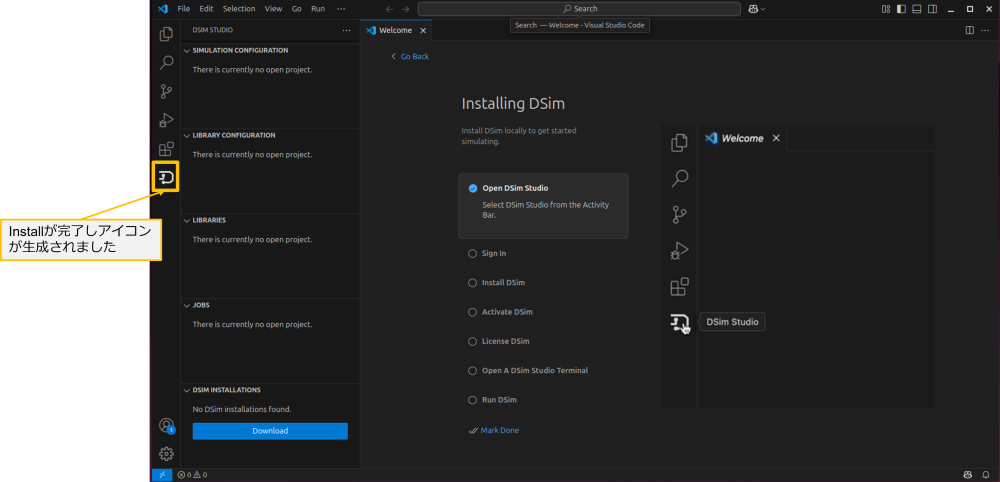Click the command center Search box
Screen dimensions: 1000x482
(x=579, y=9)
